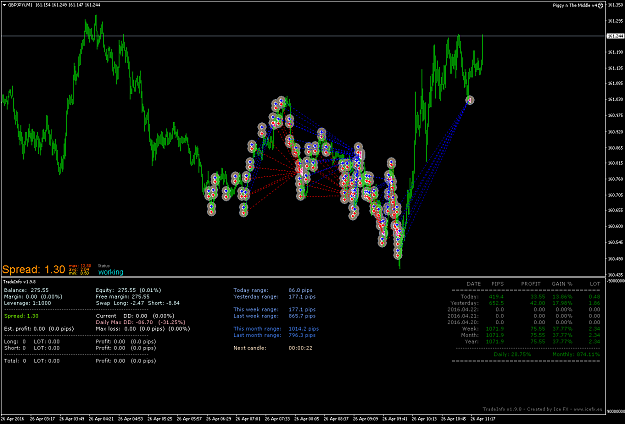
Task: Click the Total: 0 LOT line
Action: (x=31, y=361)
